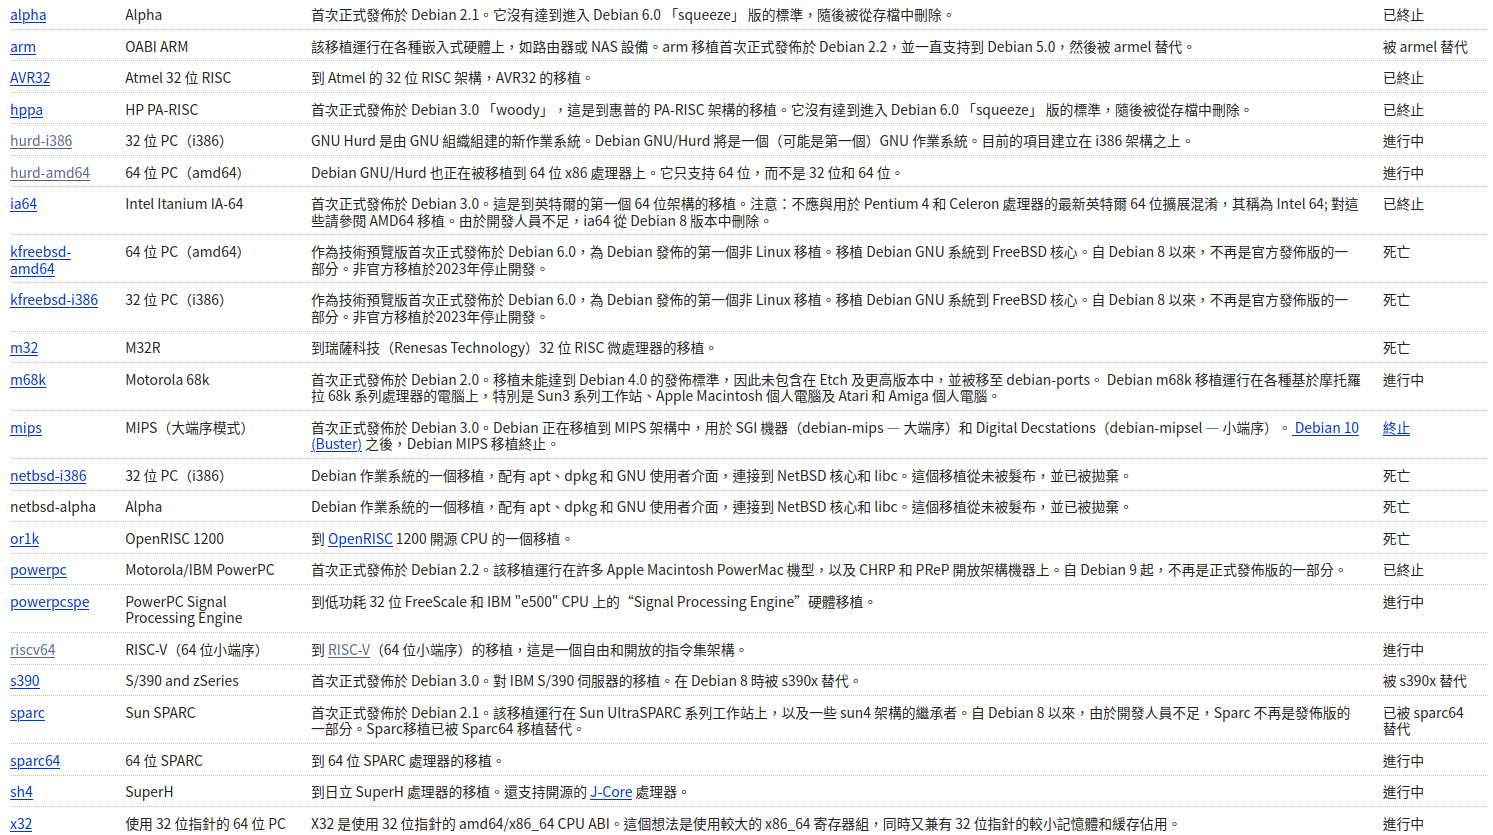Select the SuperH architecture cell
The height and width of the screenshot is (835, 1493).
coord(149,792)
